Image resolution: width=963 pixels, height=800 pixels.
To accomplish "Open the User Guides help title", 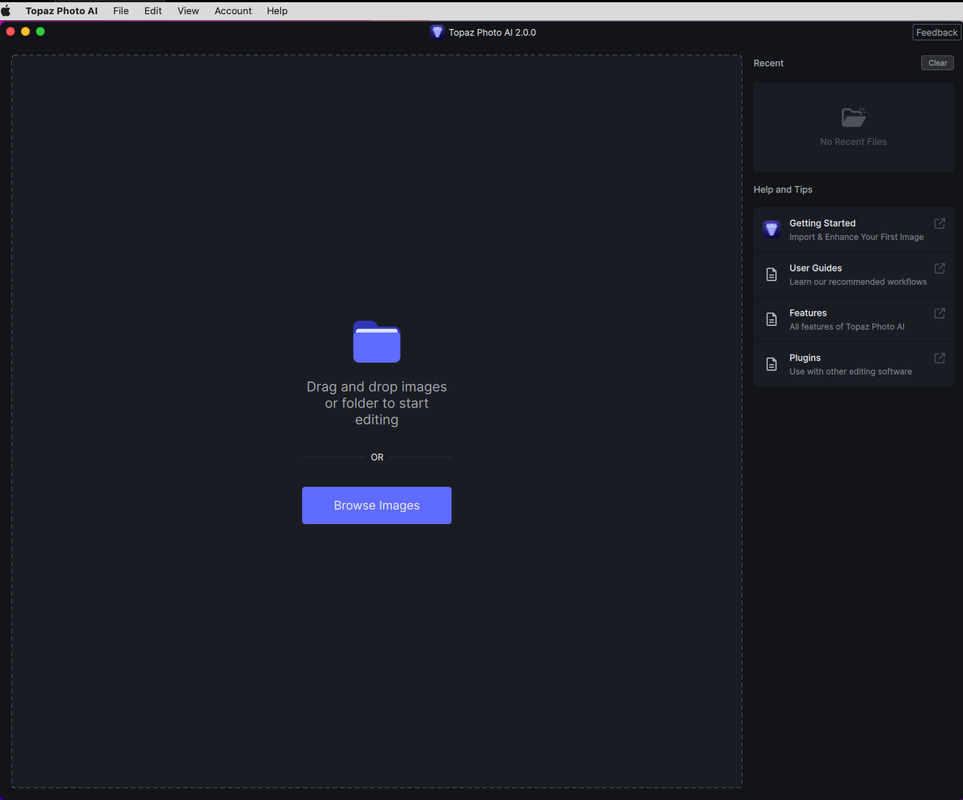I will pyautogui.click(x=815, y=268).
